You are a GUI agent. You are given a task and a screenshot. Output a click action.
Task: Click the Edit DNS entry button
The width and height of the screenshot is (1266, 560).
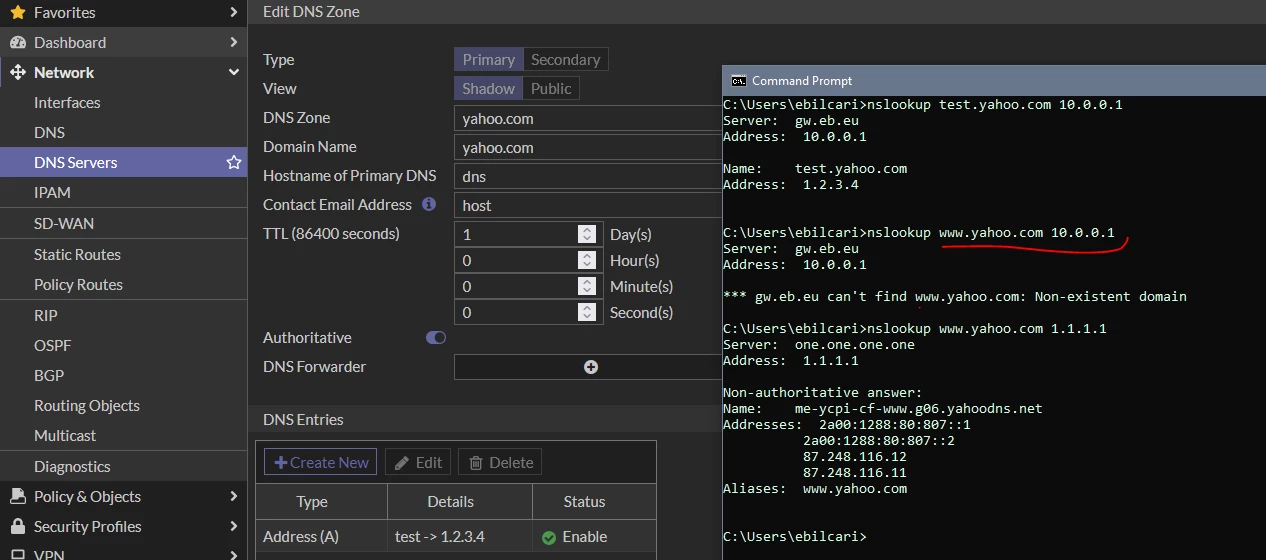pos(418,462)
